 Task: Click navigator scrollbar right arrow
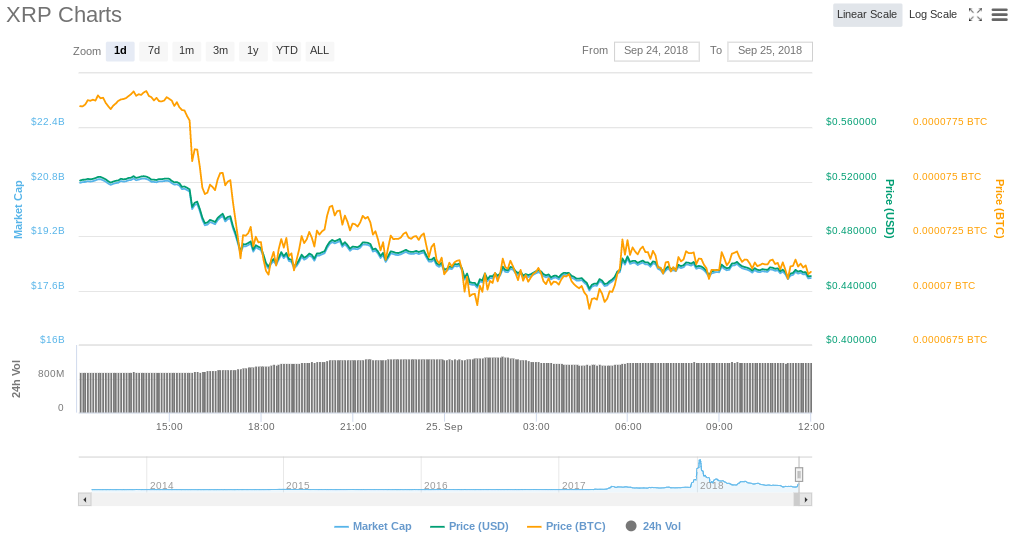[806, 499]
